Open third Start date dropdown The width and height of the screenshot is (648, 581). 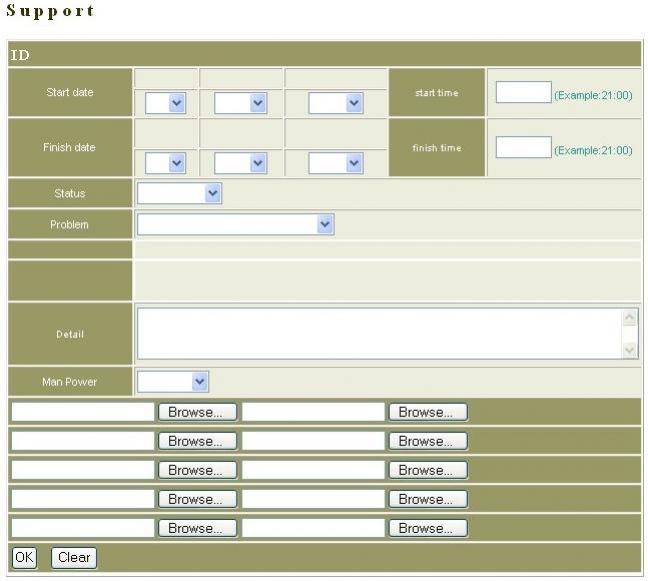point(336,102)
